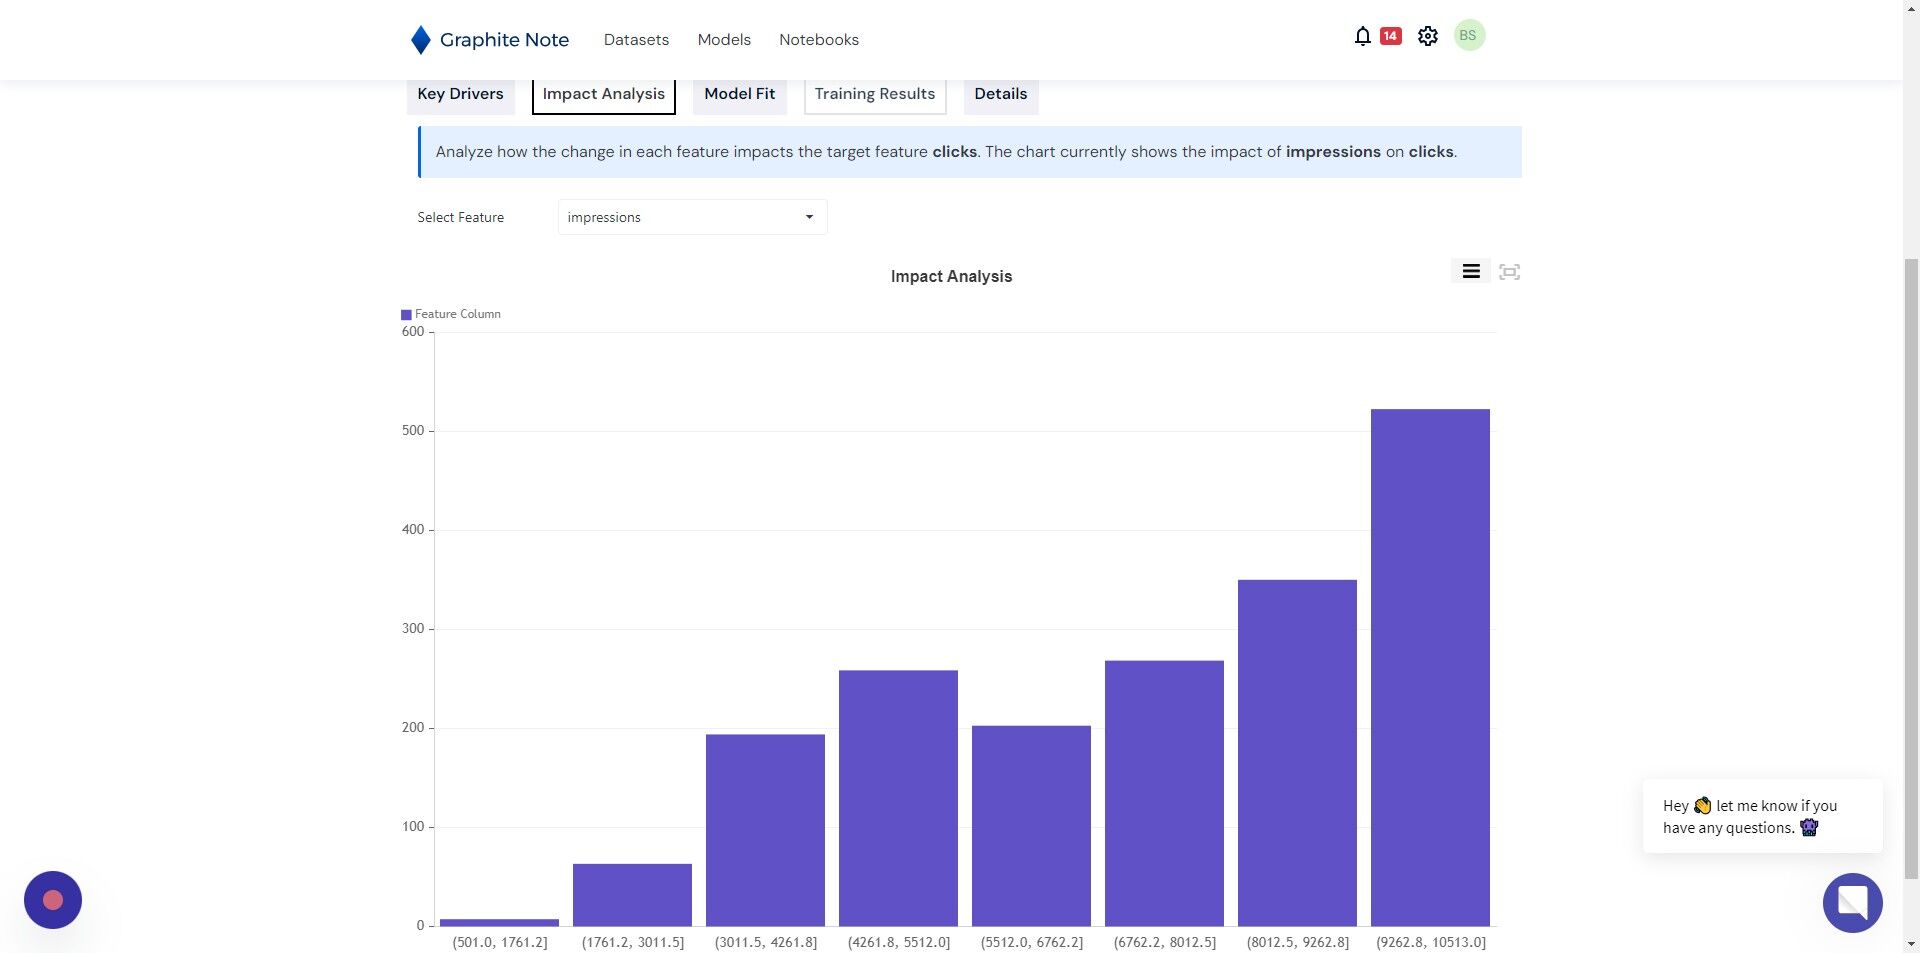The image size is (1920, 953).
Task: Open the Notebooks navigation link
Action: click(x=819, y=40)
